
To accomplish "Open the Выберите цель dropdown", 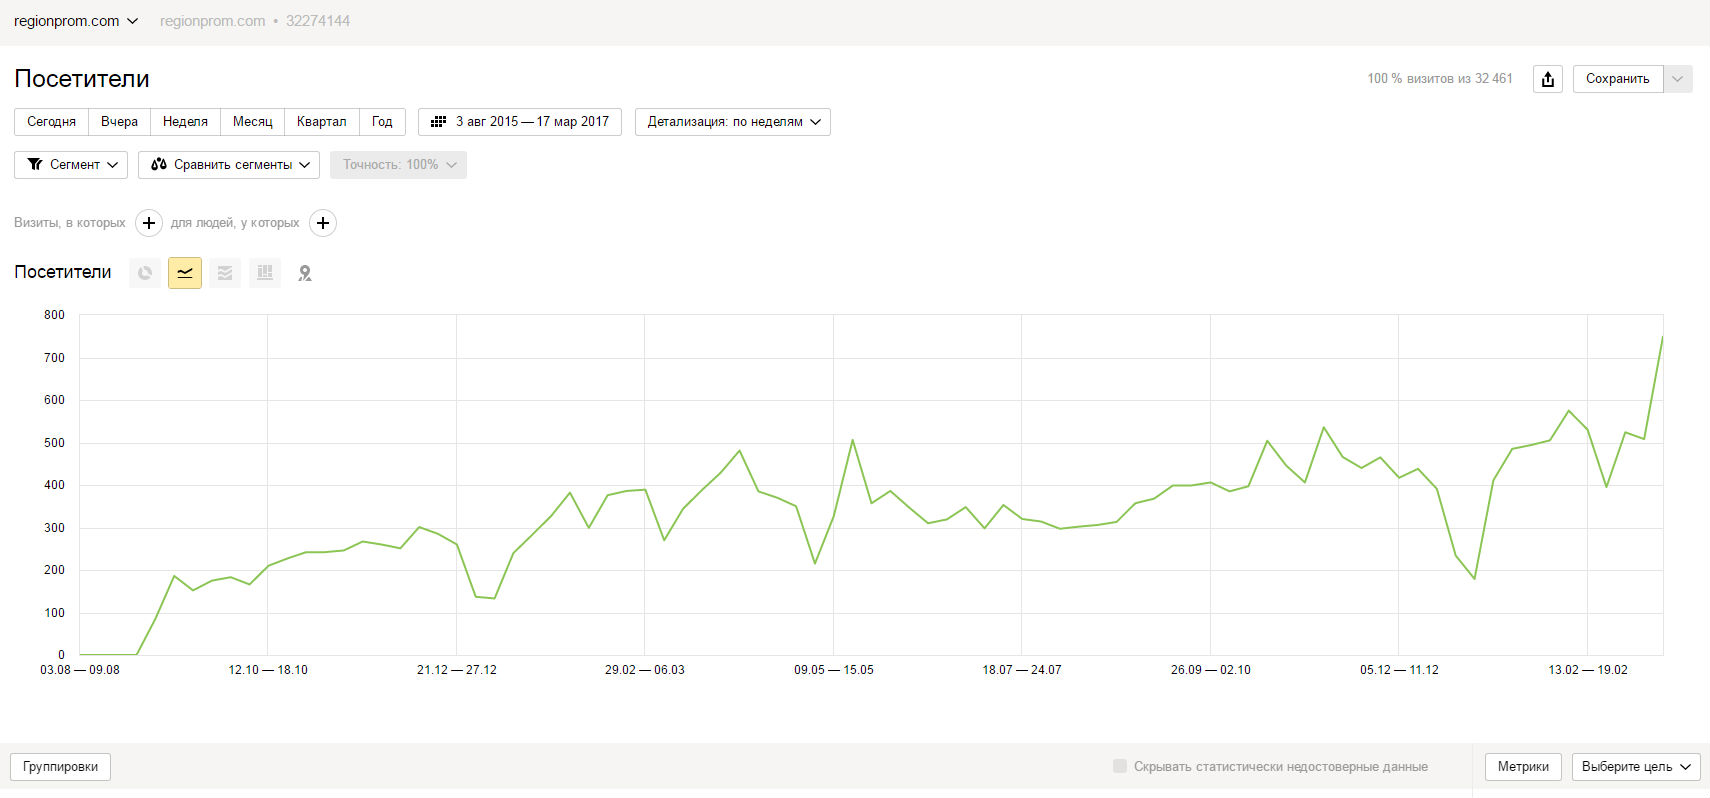I will (x=1636, y=767).
